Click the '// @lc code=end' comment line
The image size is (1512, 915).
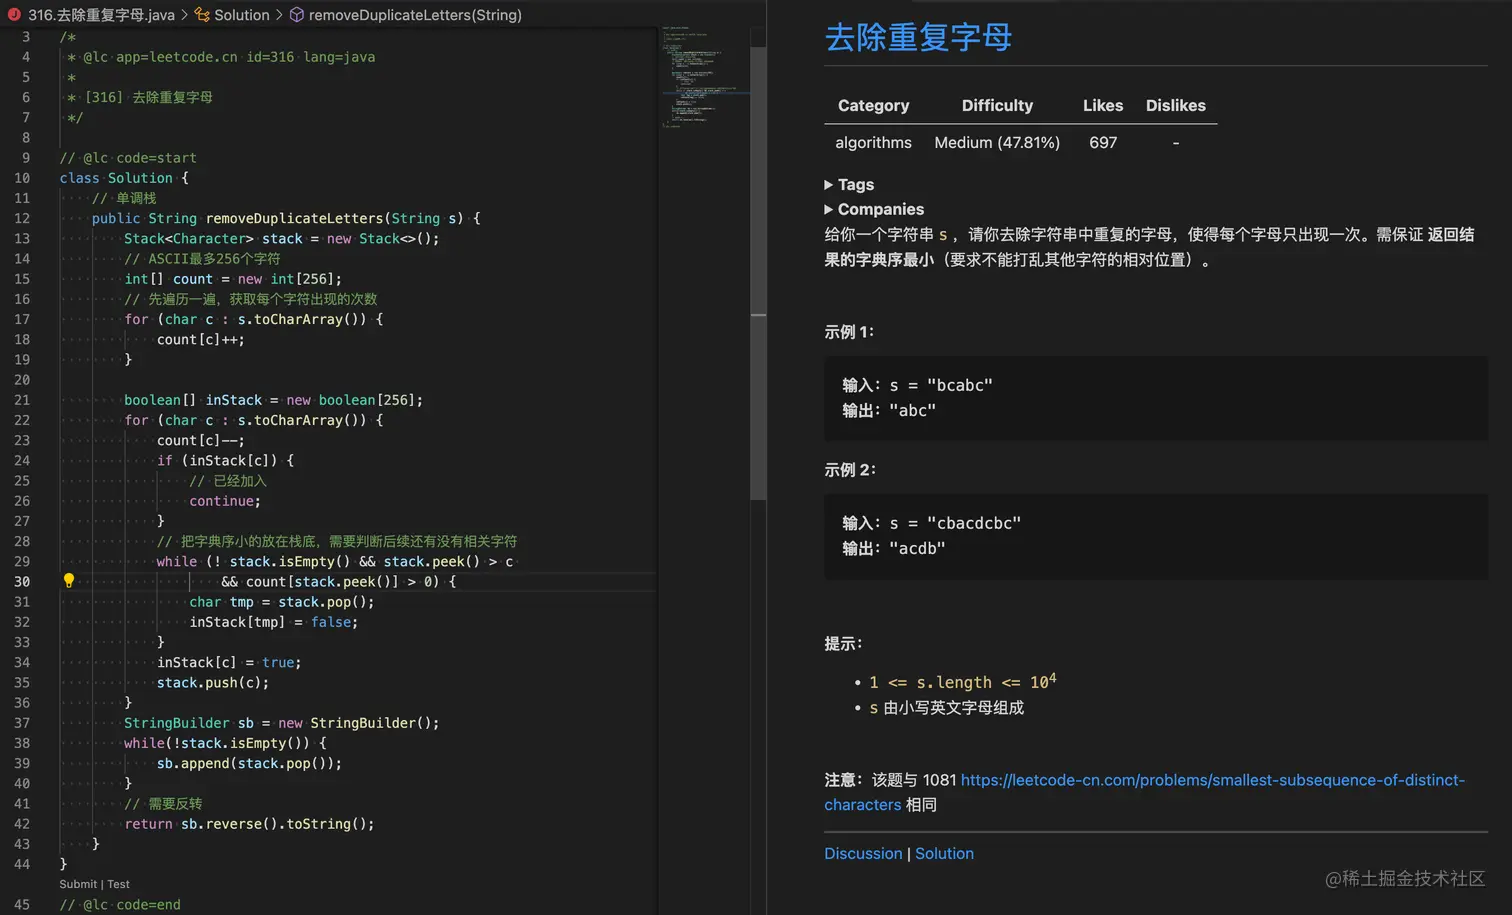120,905
